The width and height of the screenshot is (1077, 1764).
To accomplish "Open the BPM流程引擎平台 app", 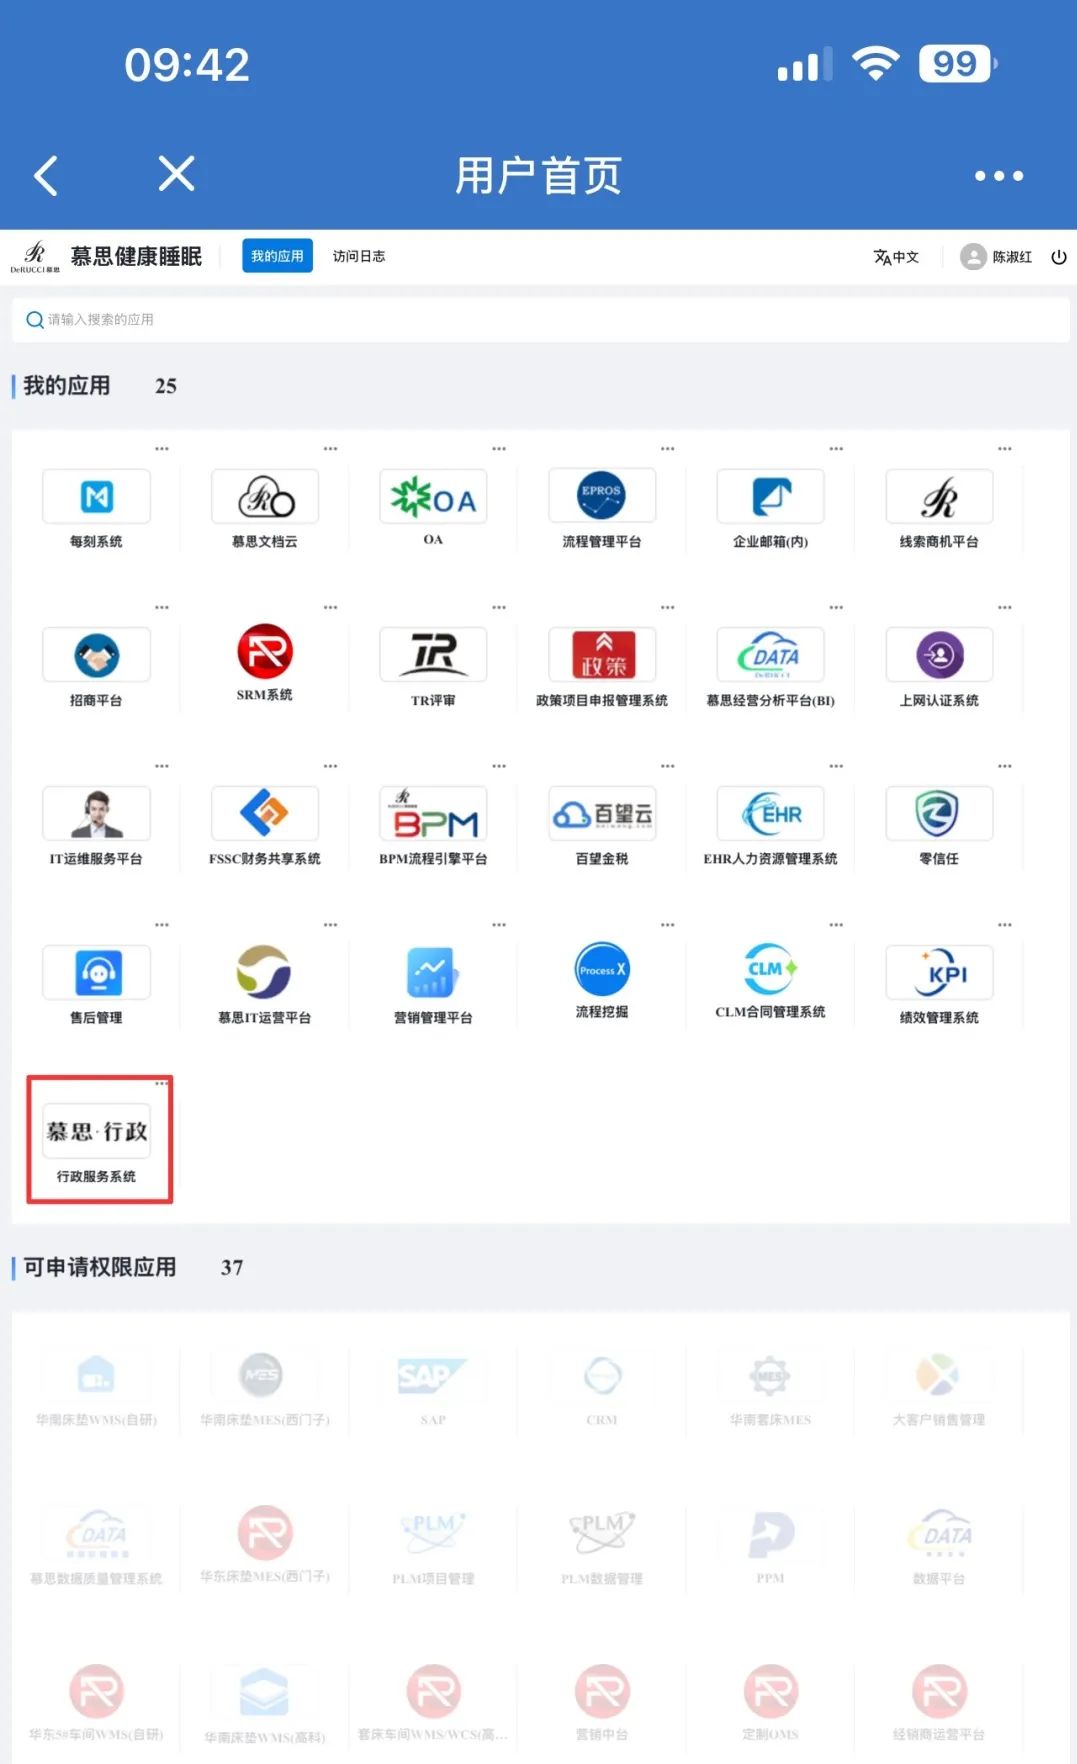I will (x=433, y=814).
